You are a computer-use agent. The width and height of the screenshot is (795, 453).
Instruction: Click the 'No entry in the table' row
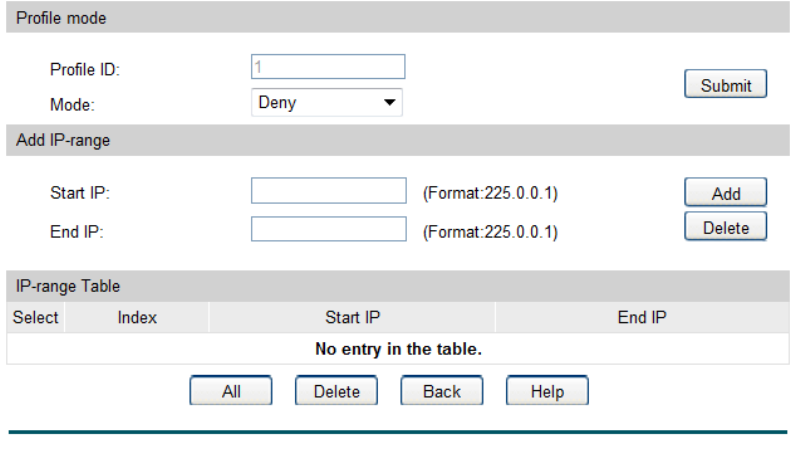coord(398,349)
